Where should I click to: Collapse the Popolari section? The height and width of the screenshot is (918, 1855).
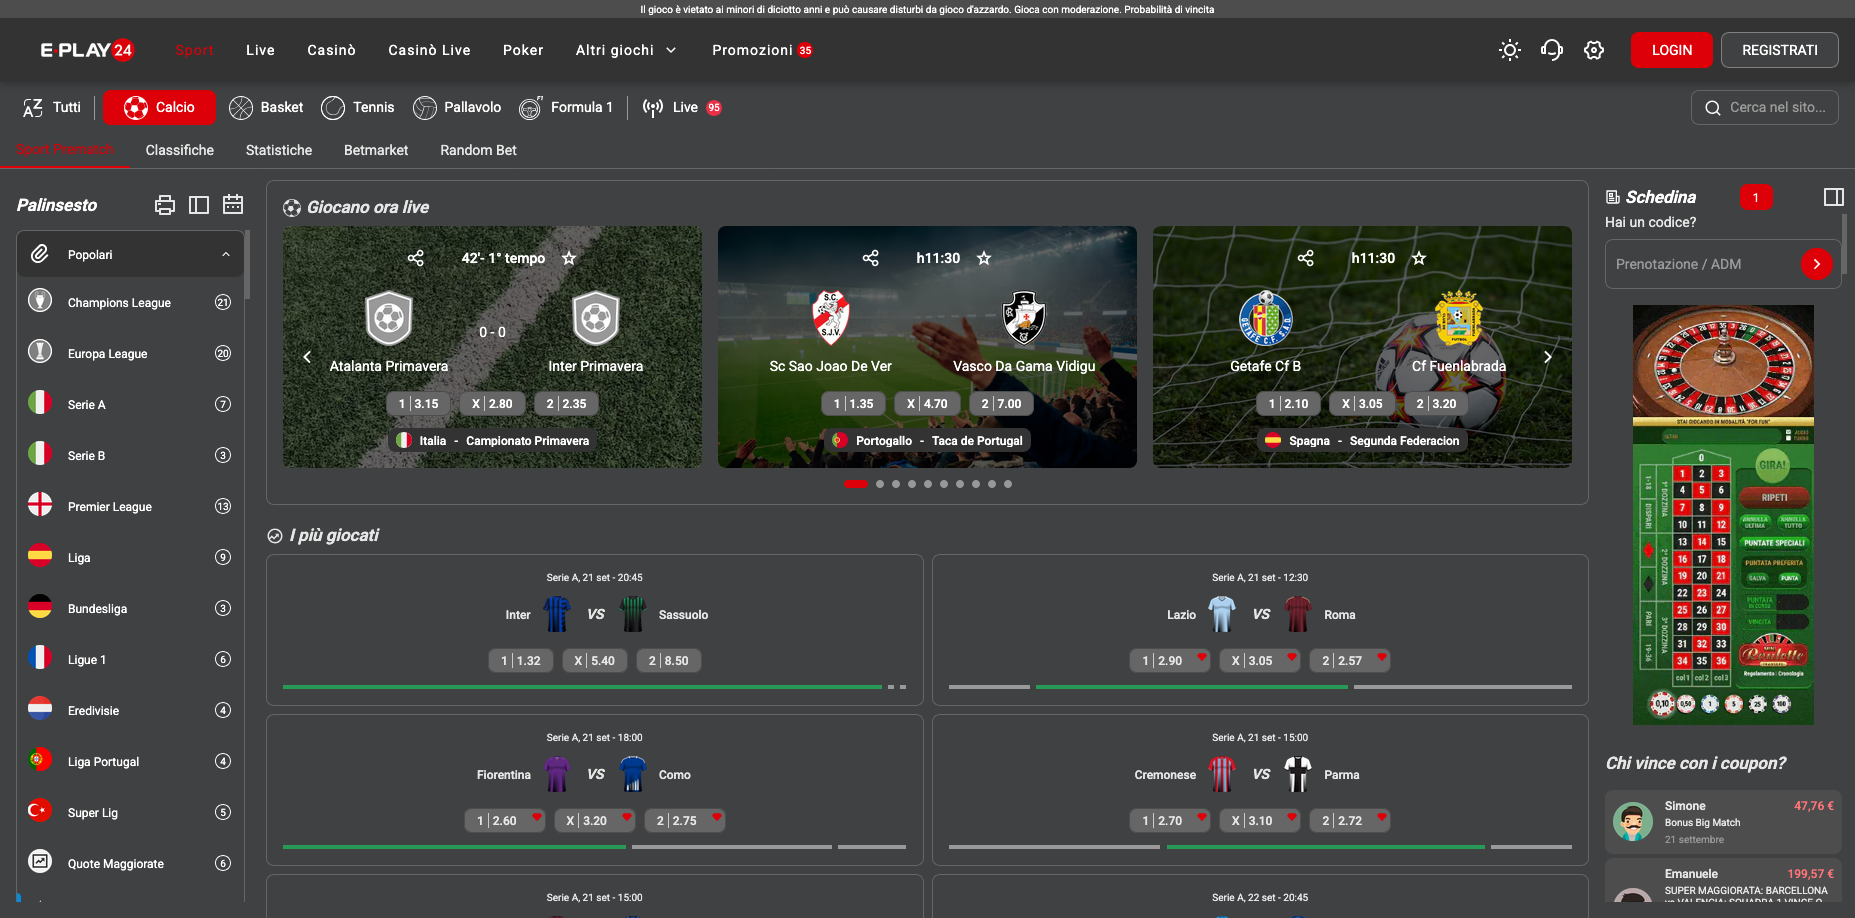tap(226, 255)
